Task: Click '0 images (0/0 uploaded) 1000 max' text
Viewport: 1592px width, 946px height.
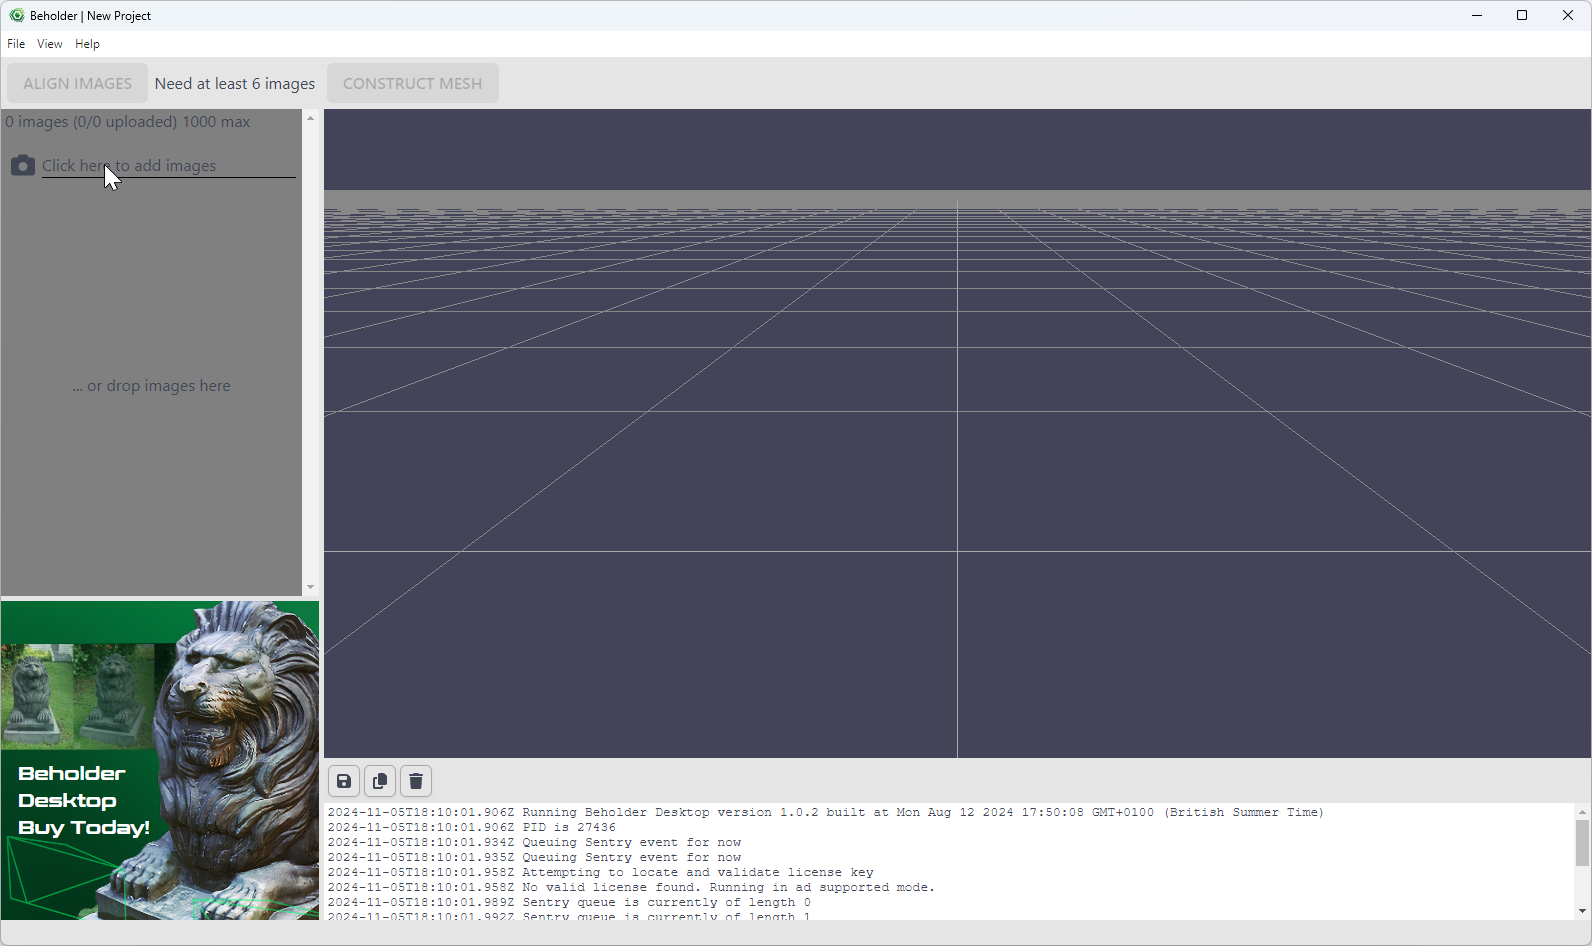Action: [128, 122]
